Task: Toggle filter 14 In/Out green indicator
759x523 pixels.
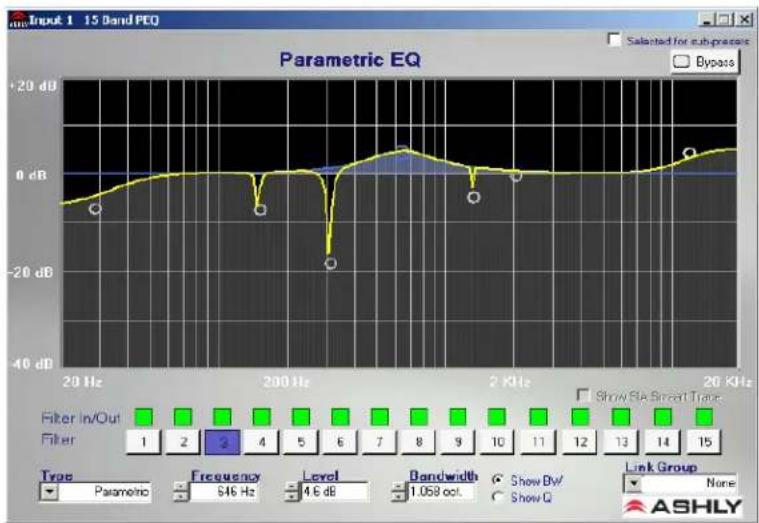Action: 663,416
